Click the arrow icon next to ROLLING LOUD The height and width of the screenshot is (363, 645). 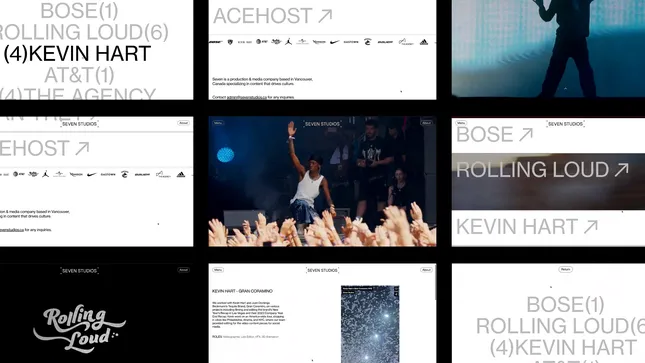(x=622, y=170)
